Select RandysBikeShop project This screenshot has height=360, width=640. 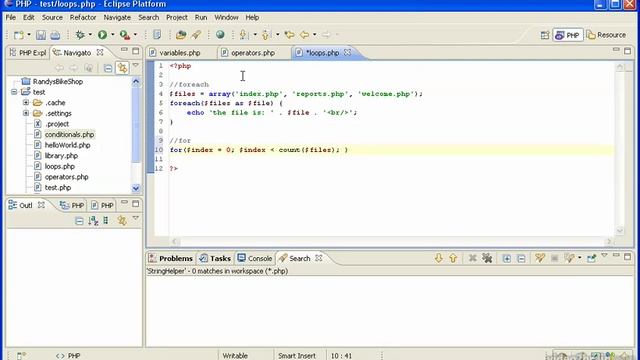(x=58, y=81)
